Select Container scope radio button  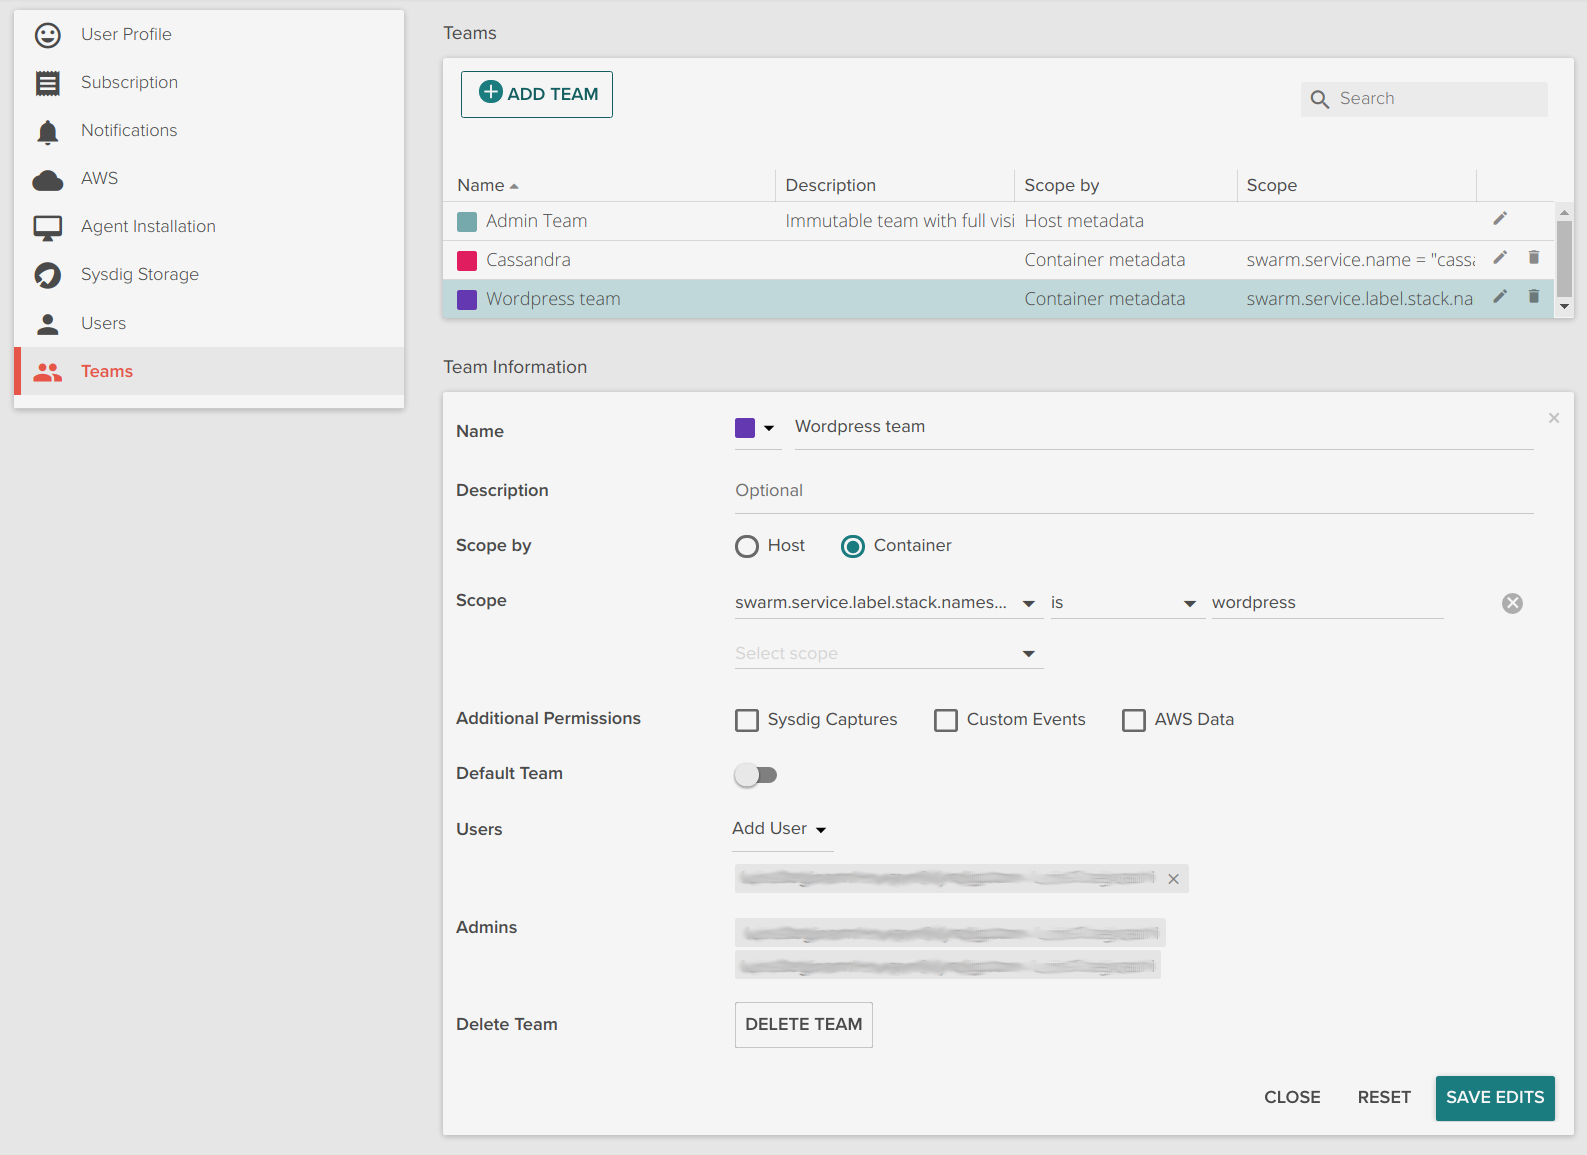click(853, 546)
